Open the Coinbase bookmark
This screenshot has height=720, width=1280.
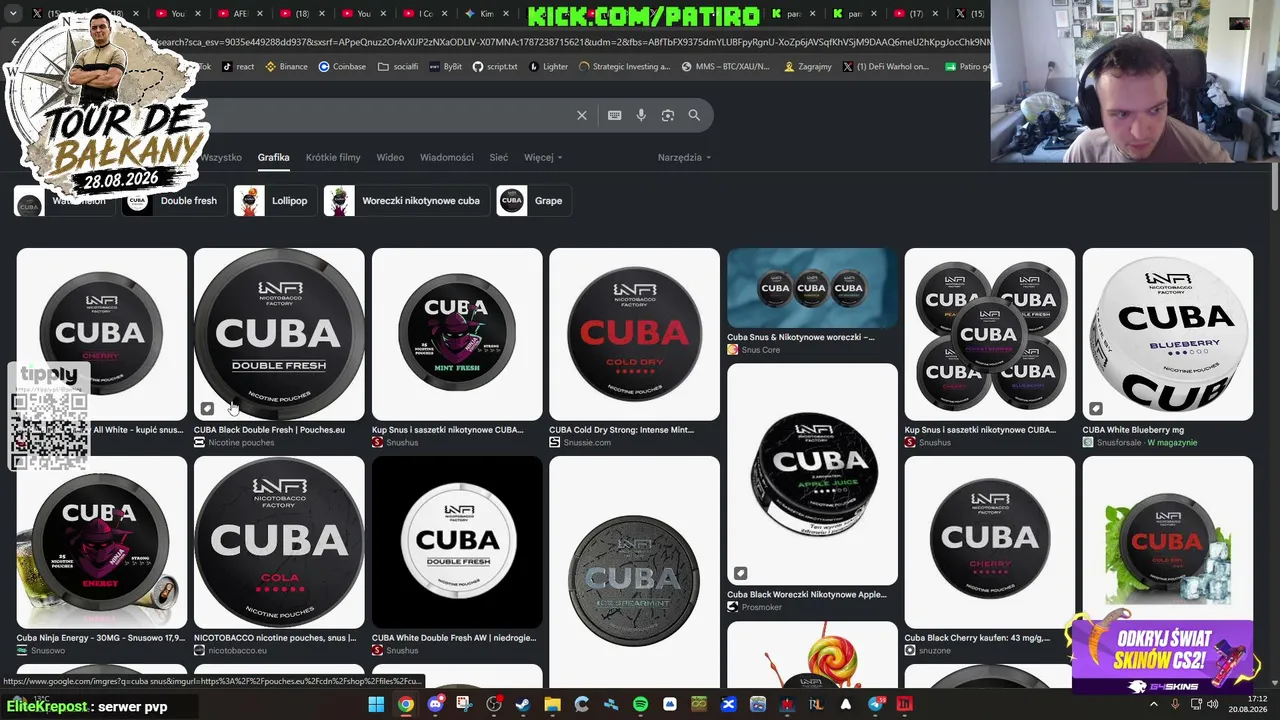[342, 67]
